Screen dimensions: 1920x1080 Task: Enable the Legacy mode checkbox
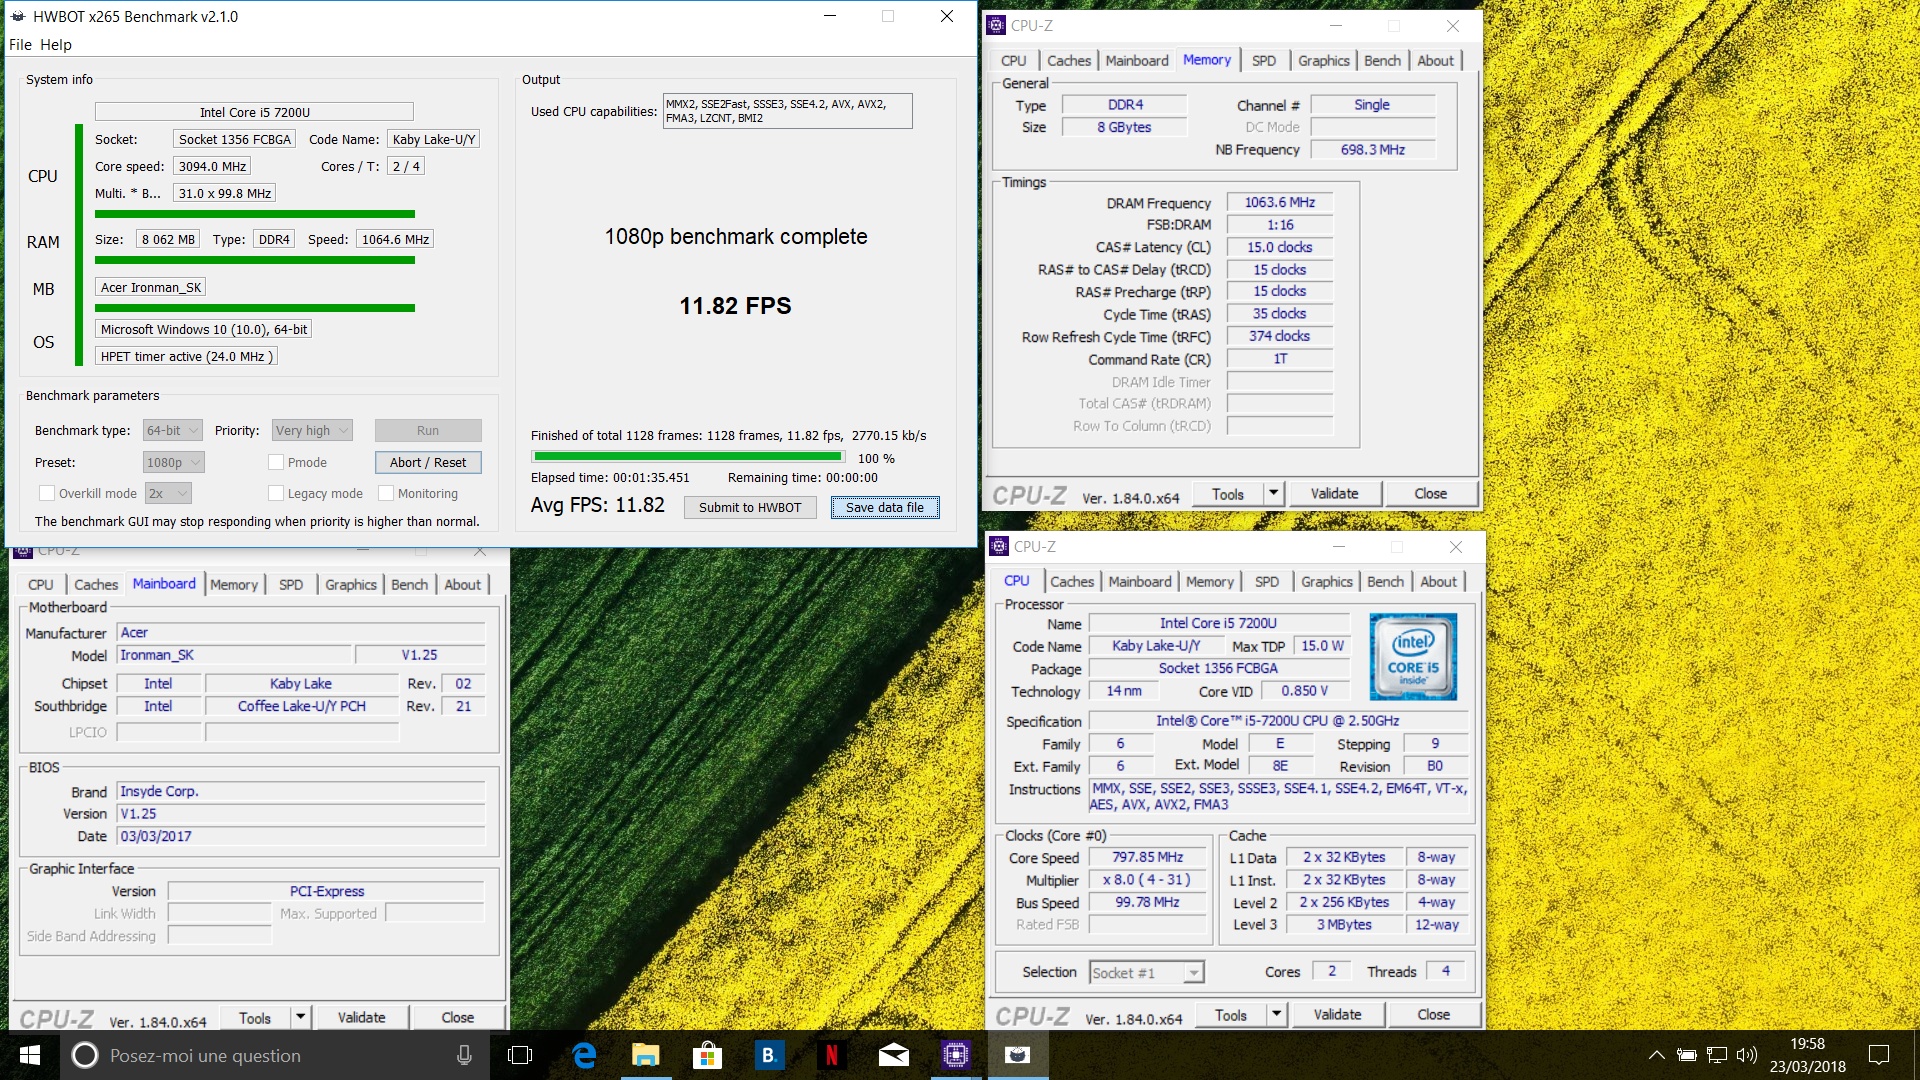tap(276, 493)
